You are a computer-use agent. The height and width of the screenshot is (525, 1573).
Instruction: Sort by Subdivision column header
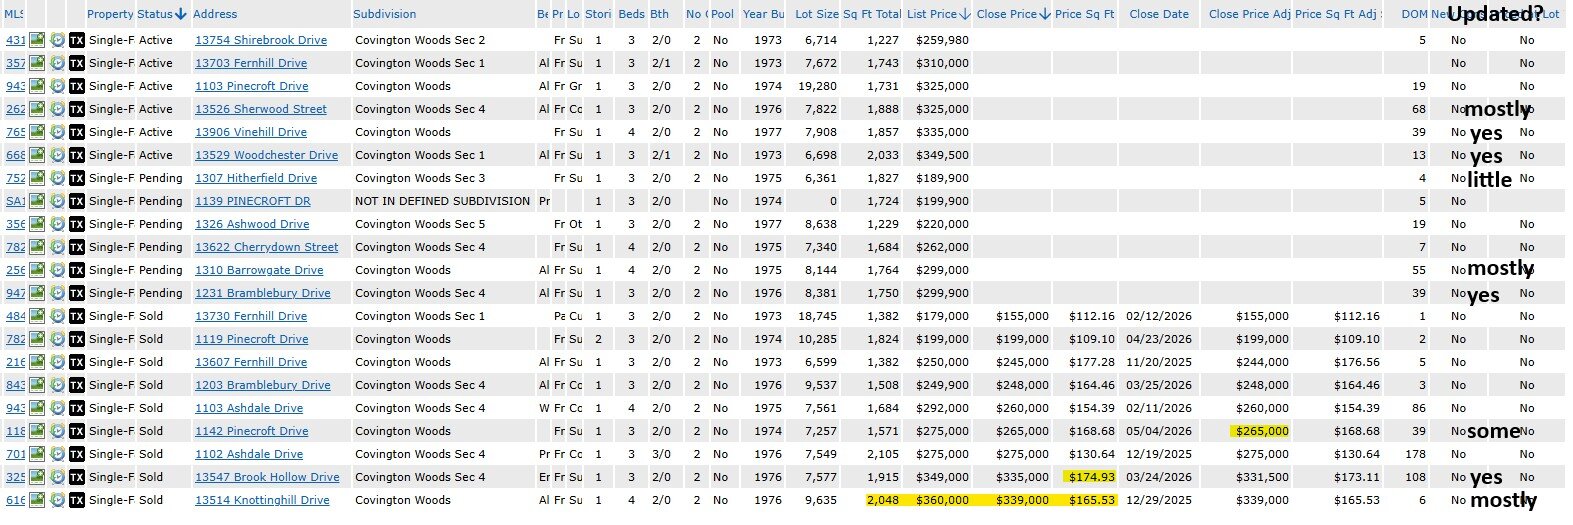[x=385, y=14]
